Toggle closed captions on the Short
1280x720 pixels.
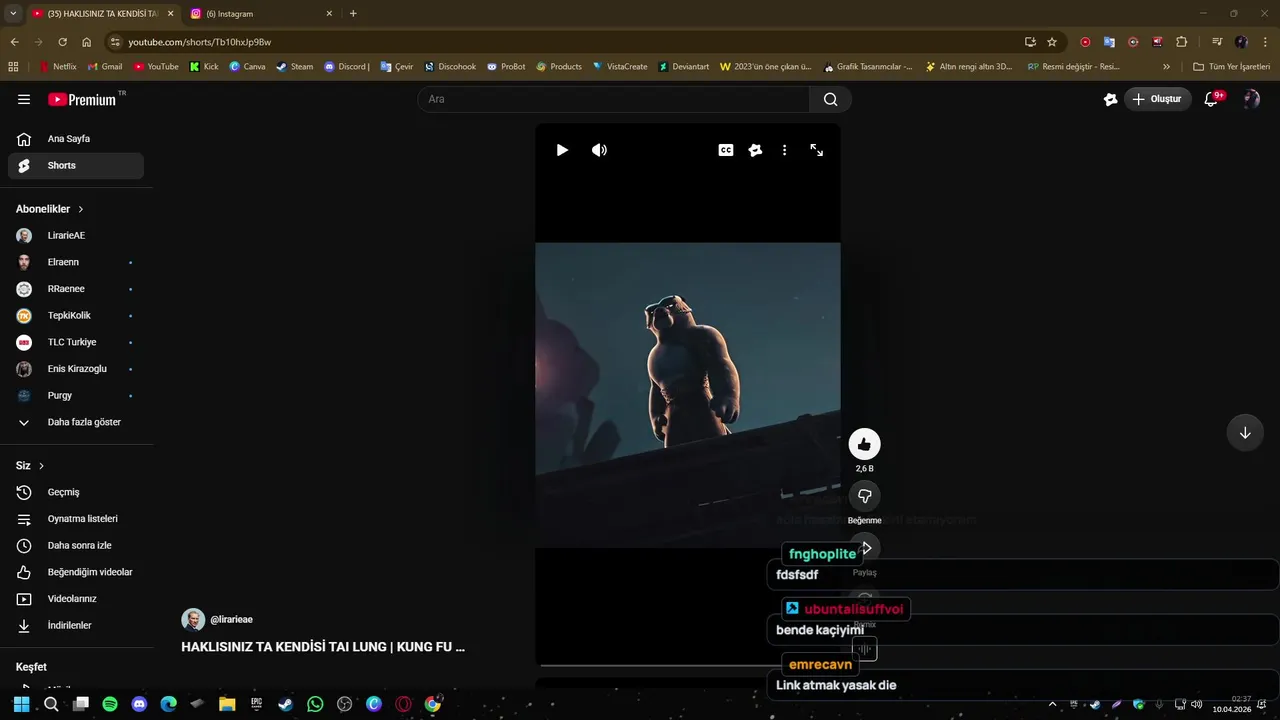pyautogui.click(x=726, y=150)
